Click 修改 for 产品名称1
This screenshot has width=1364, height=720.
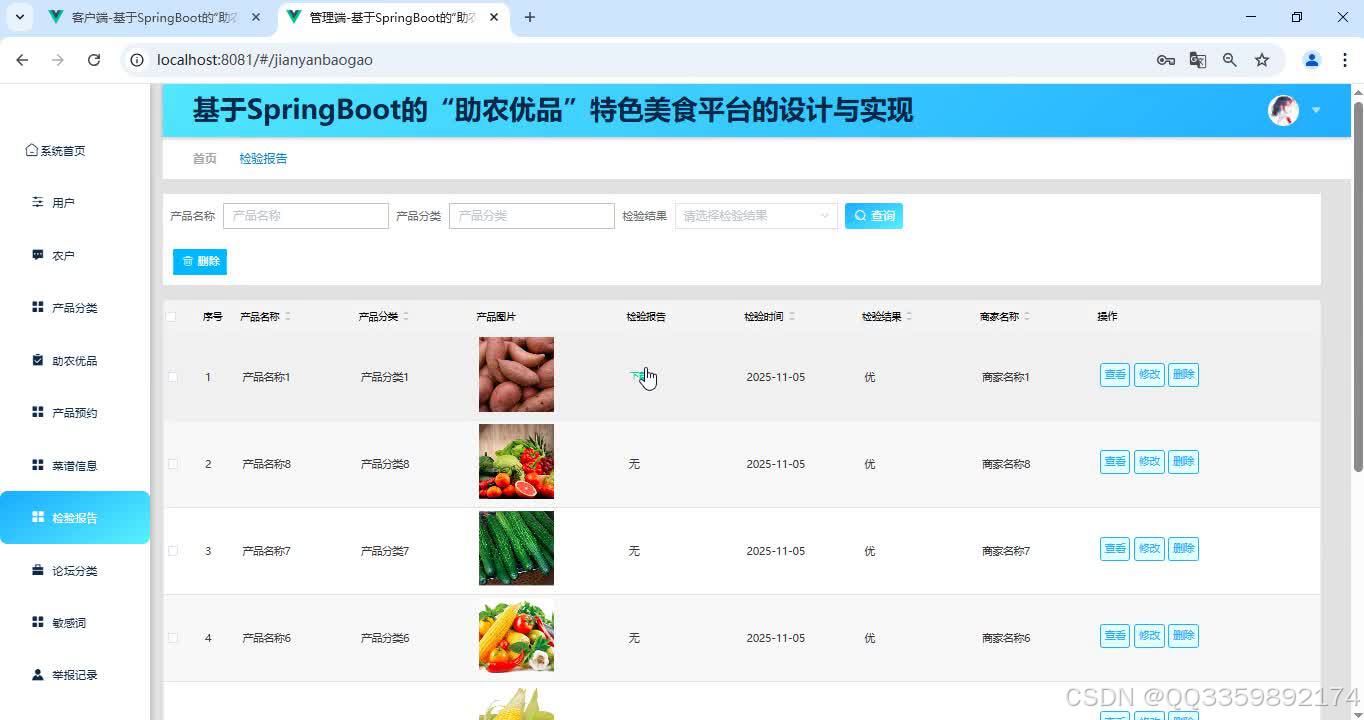point(1149,375)
